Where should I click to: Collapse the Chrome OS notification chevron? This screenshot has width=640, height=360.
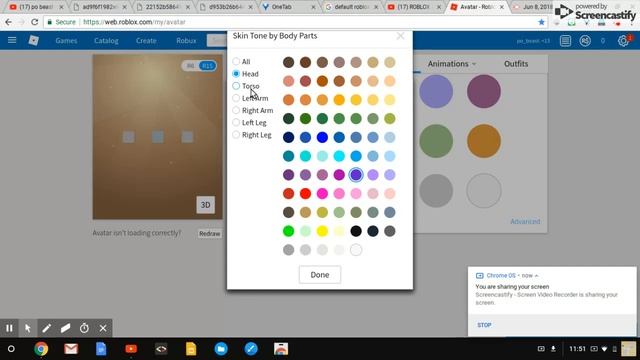[x=536, y=276]
